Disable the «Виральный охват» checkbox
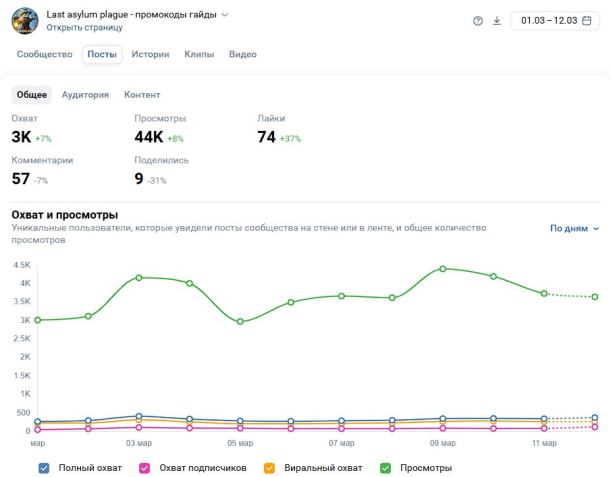The width and height of the screenshot is (611, 477). point(270,467)
